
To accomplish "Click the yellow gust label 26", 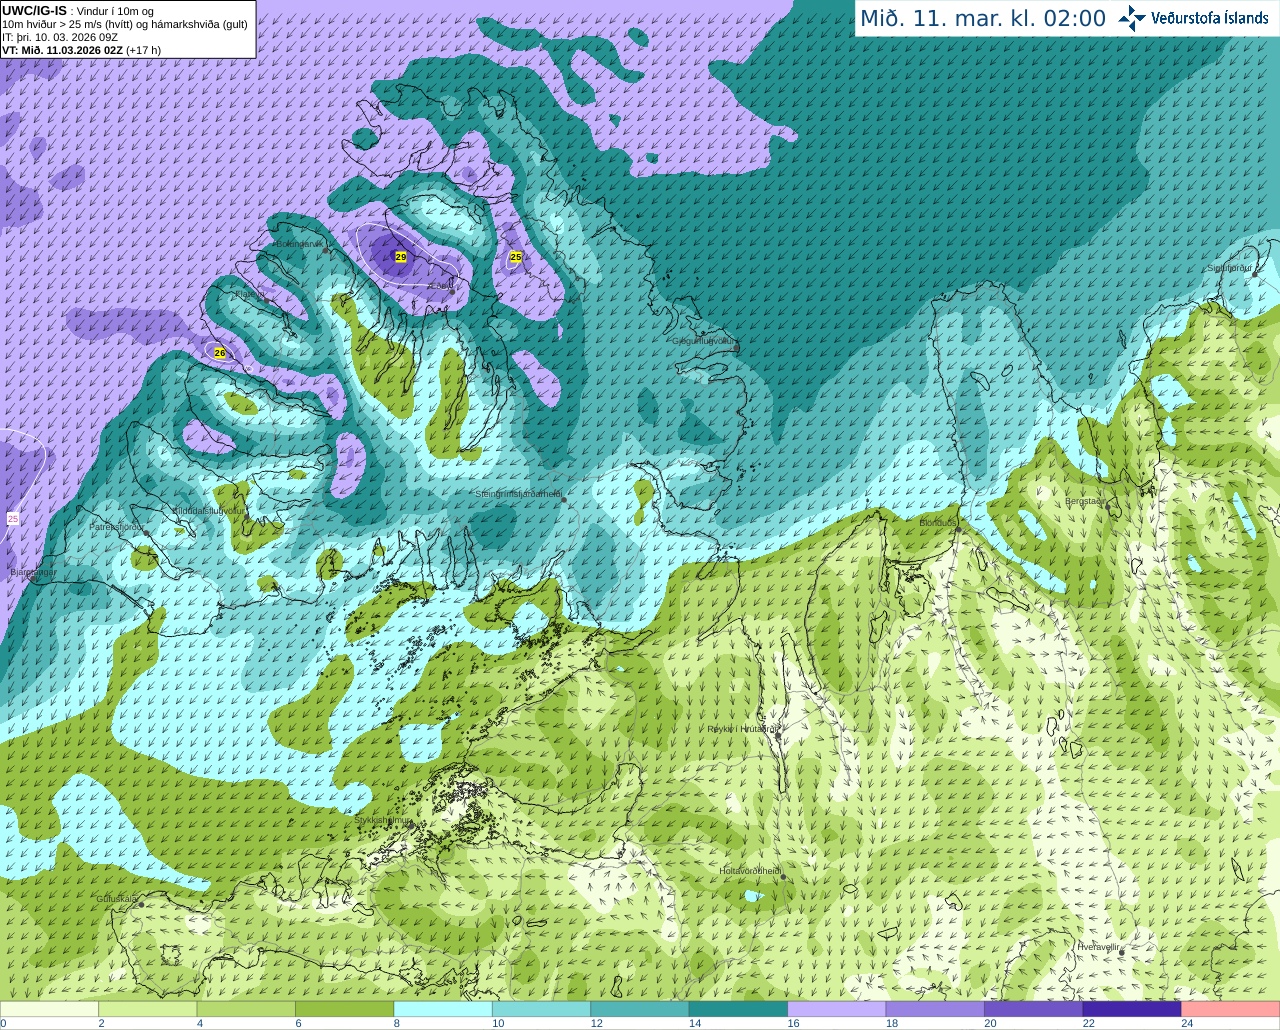I will [x=220, y=353].
